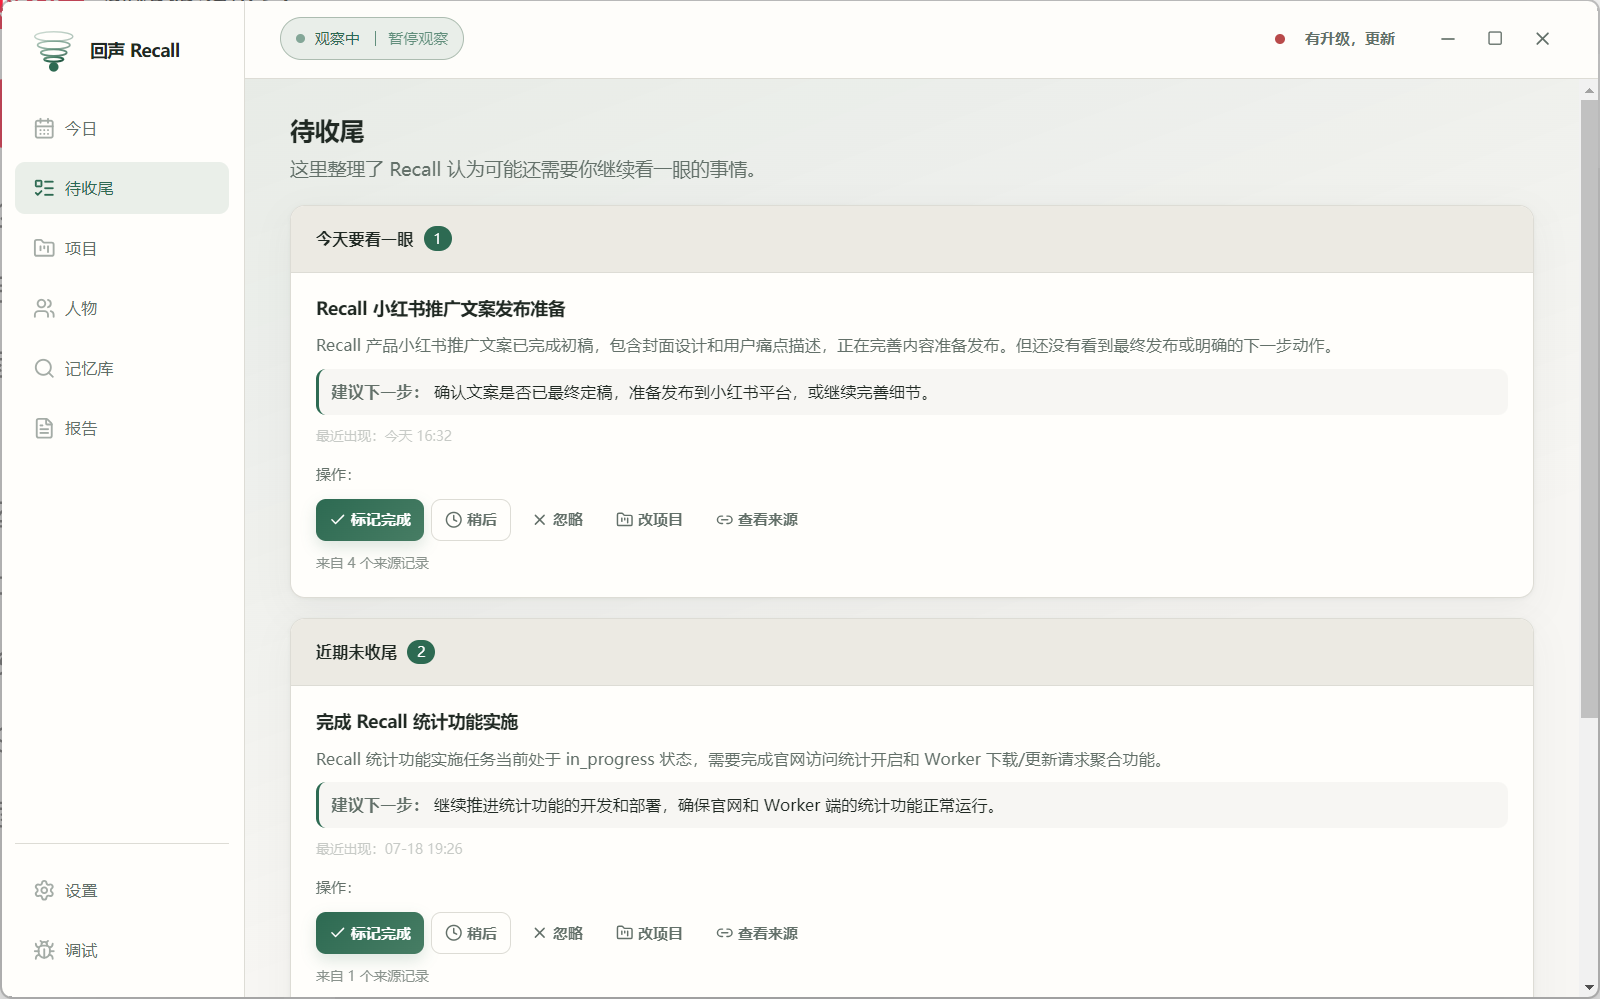Click the 待收尾 checklist icon

pos(44,188)
